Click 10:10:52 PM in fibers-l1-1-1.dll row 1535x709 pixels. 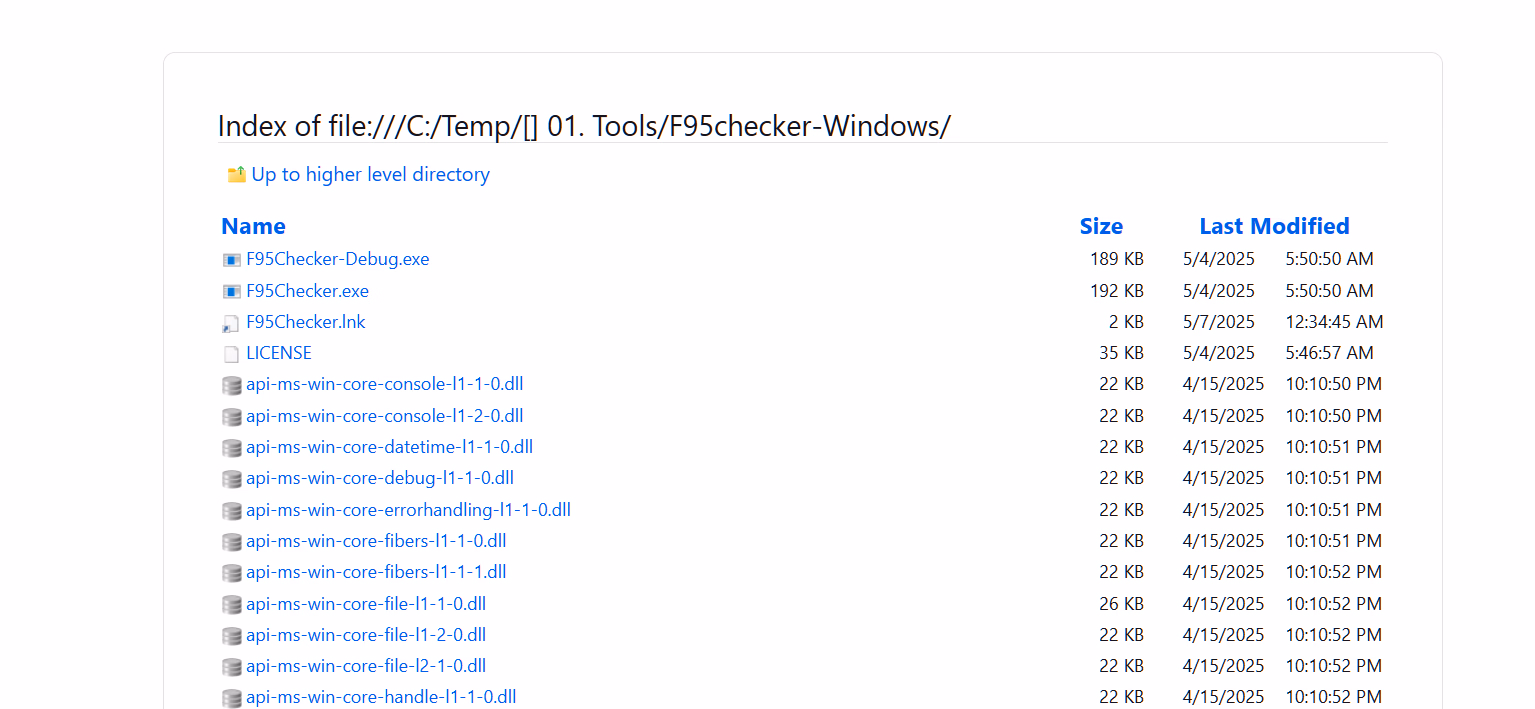[1334, 572]
